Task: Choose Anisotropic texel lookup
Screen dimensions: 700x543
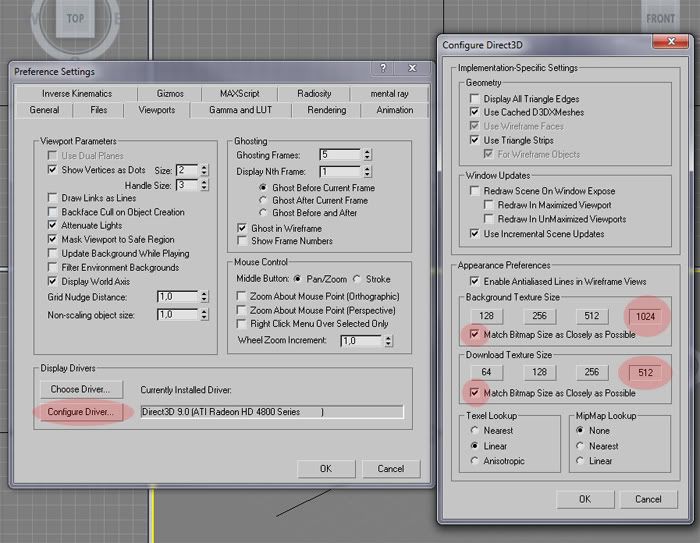Action: [x=474, y=461]
